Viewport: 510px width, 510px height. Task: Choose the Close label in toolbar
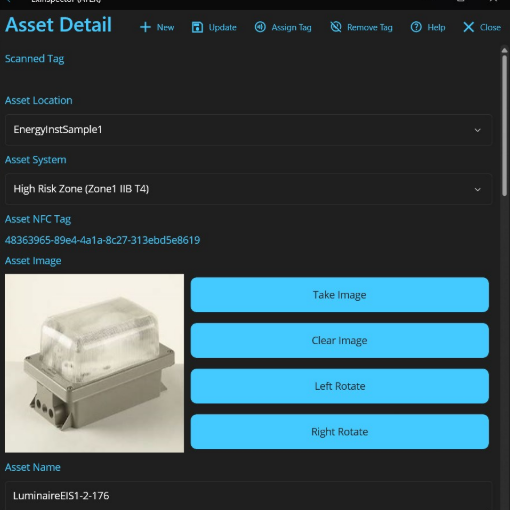(490, 27)
